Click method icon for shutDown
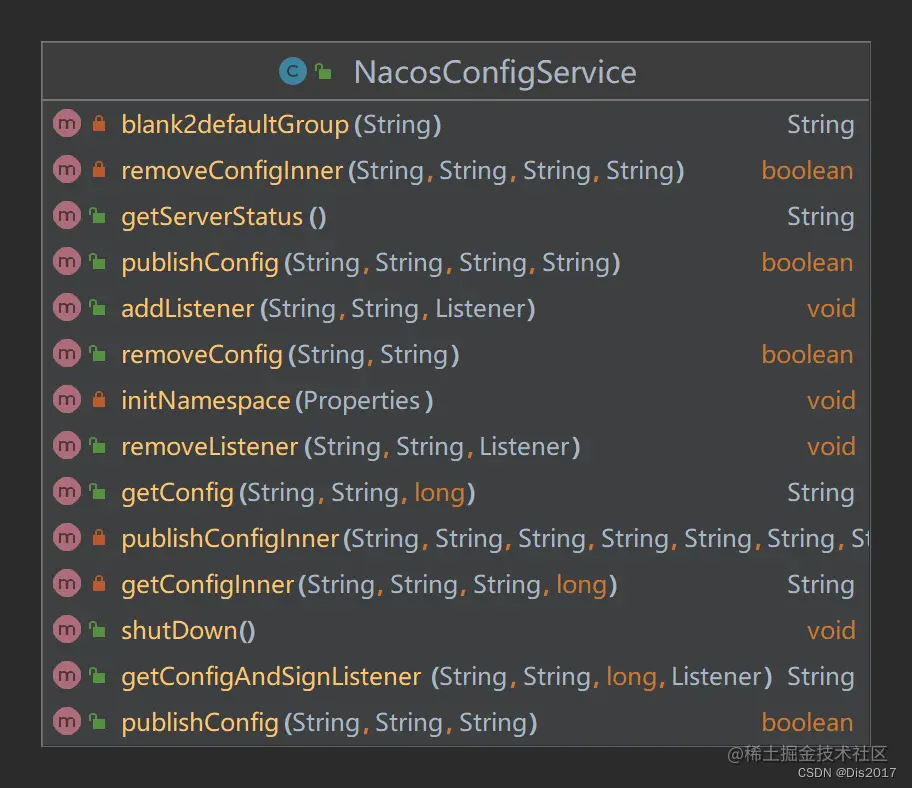 pyautogui.click(x=67, y=629)
